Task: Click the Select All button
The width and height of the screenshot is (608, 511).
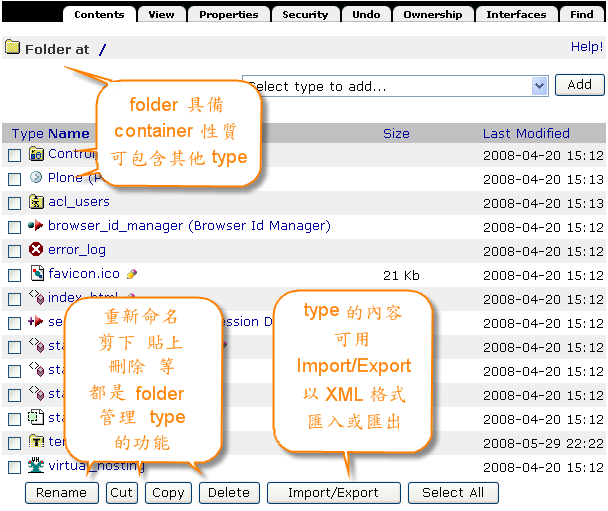Action: pyautogui.click(x=453, y=493)
